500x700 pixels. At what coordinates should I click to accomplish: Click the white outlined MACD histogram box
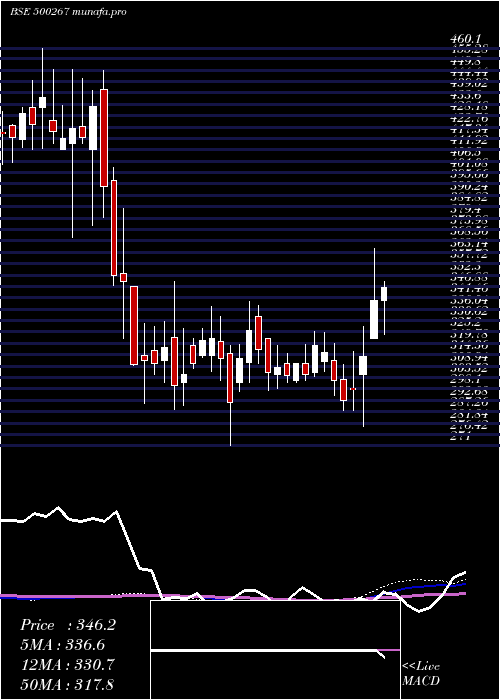pyautogui.click(x=275, y=650)
